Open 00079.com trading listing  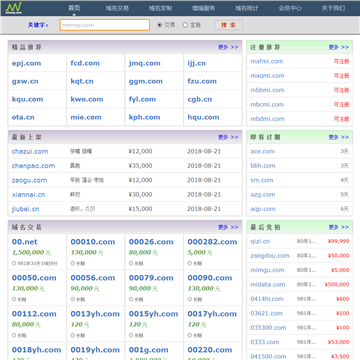pyautogui.click(x=151, y=278)
